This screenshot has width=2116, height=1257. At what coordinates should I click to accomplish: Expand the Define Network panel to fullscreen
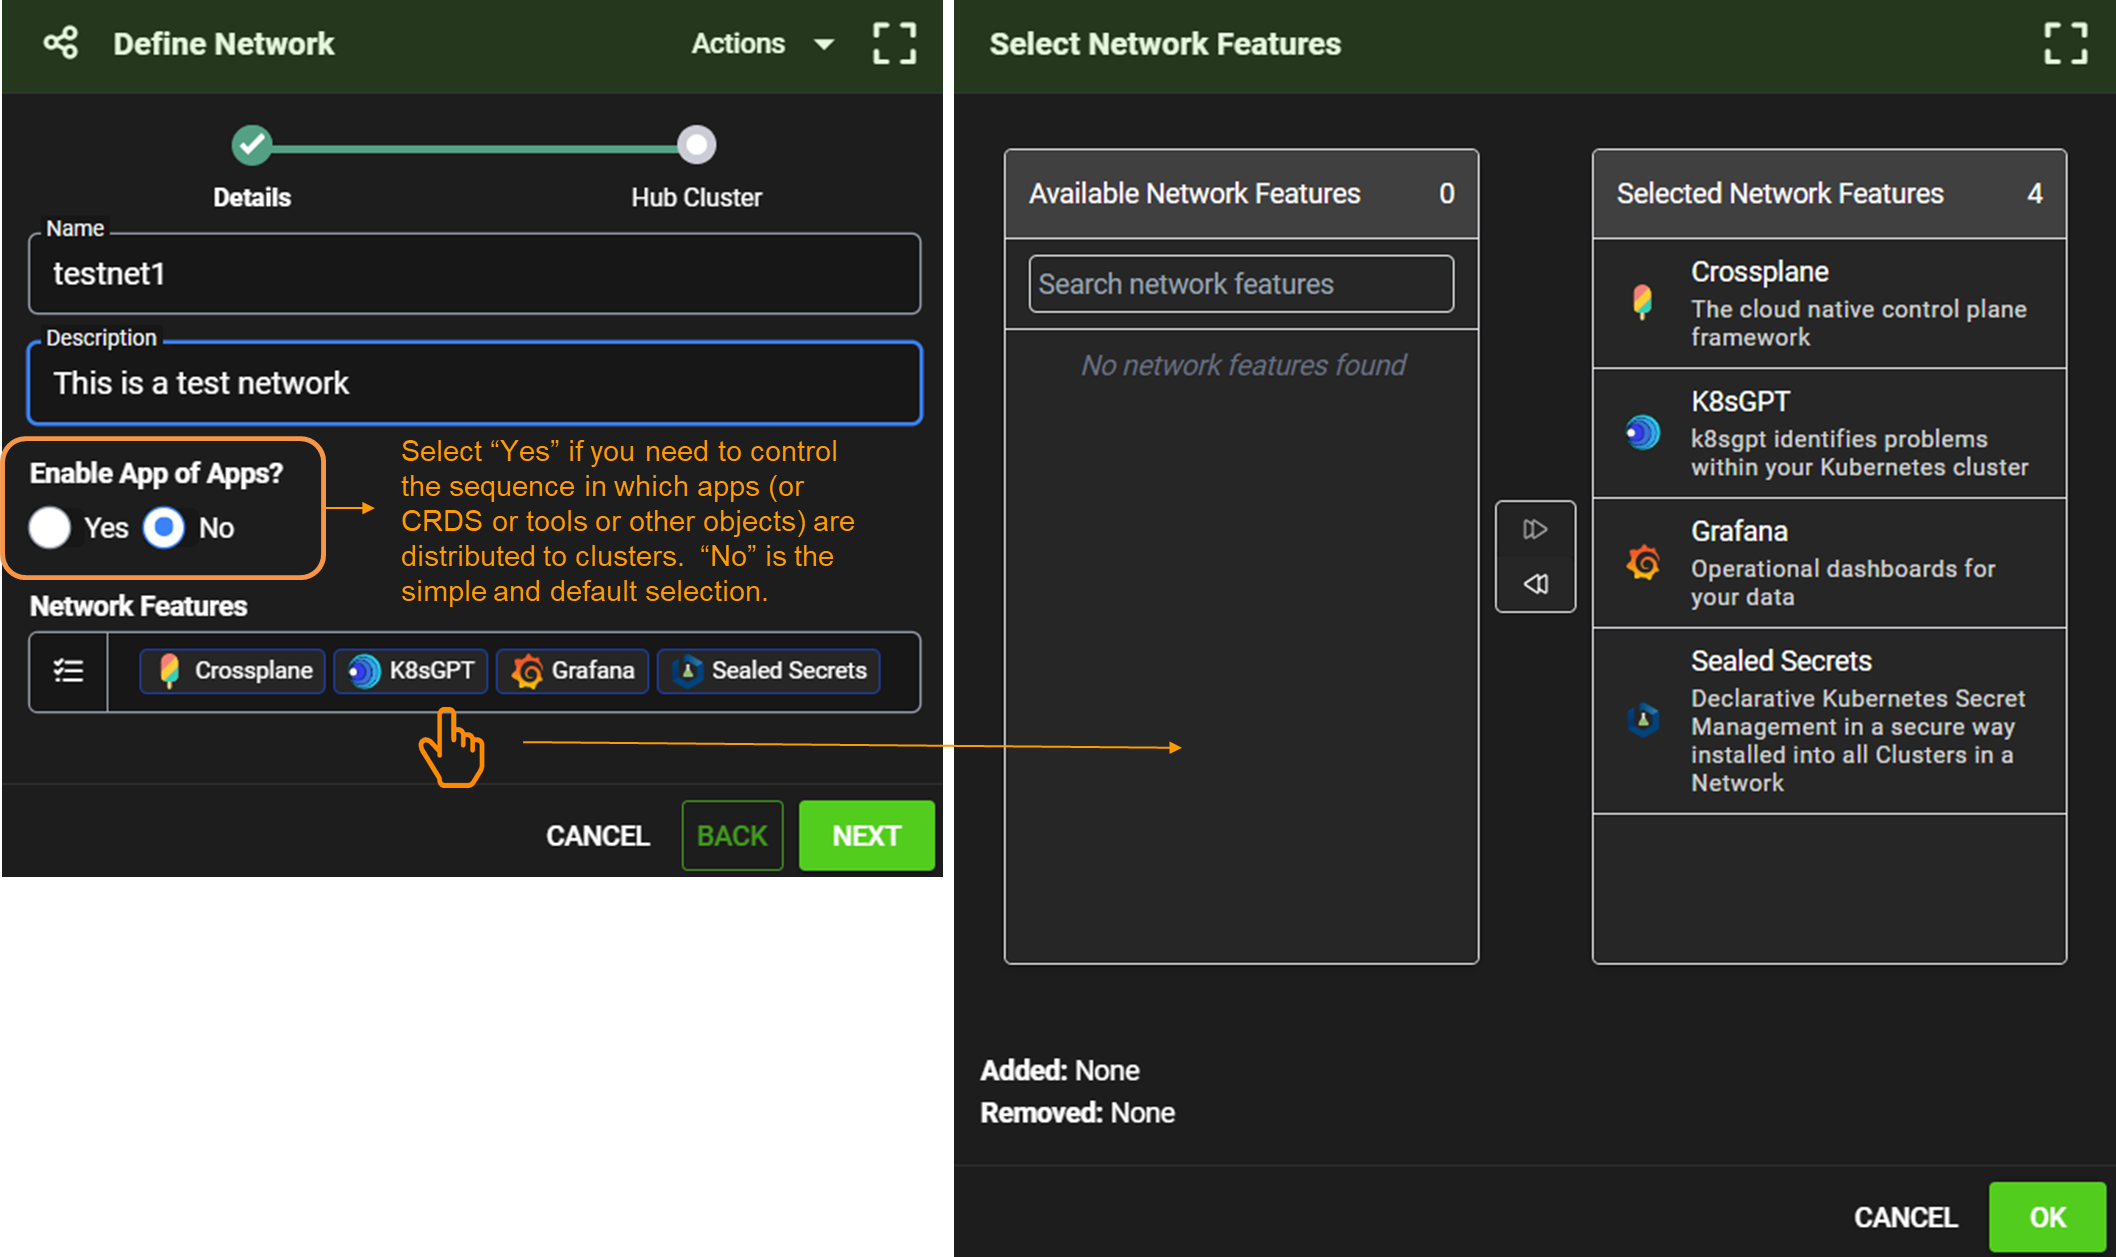(894, 44)
